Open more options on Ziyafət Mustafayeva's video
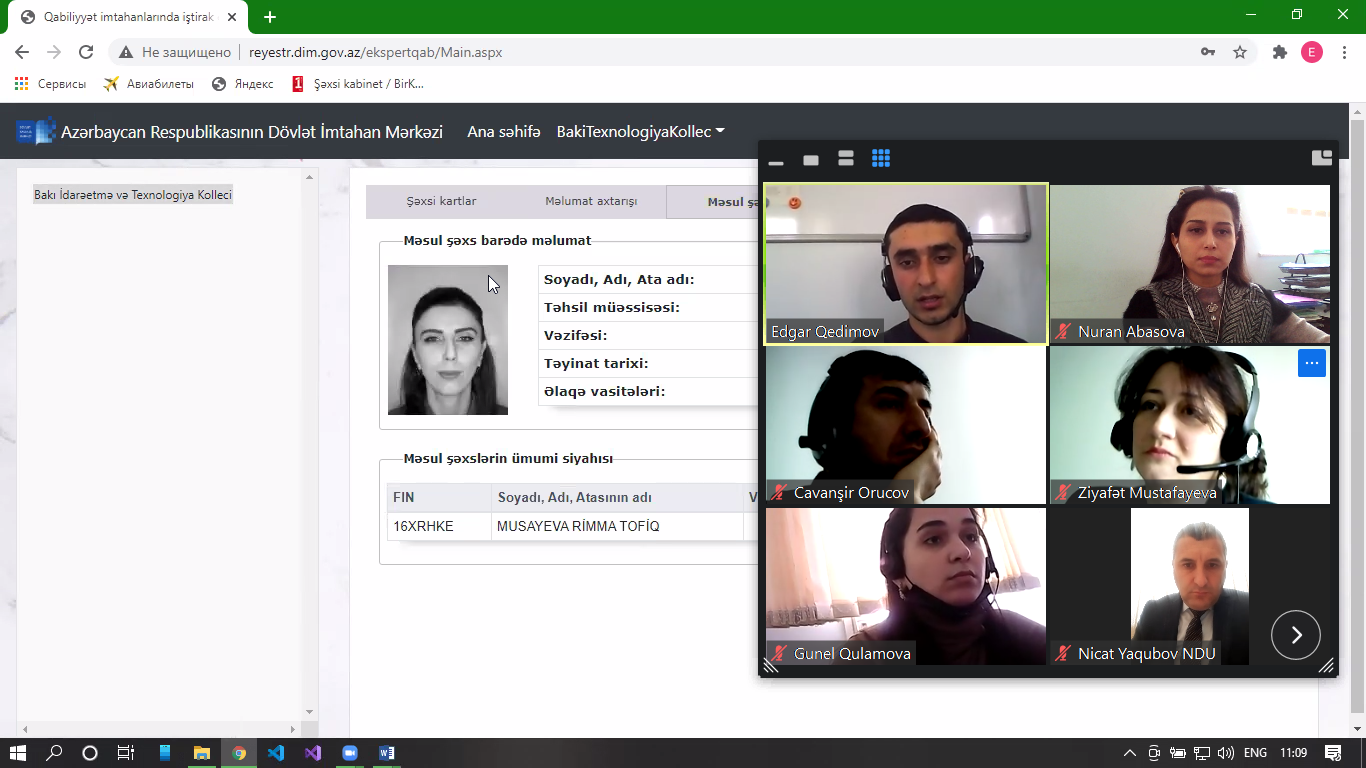Image resolution: width=1366 pixels, height=768 pixels. (1312, 363)
